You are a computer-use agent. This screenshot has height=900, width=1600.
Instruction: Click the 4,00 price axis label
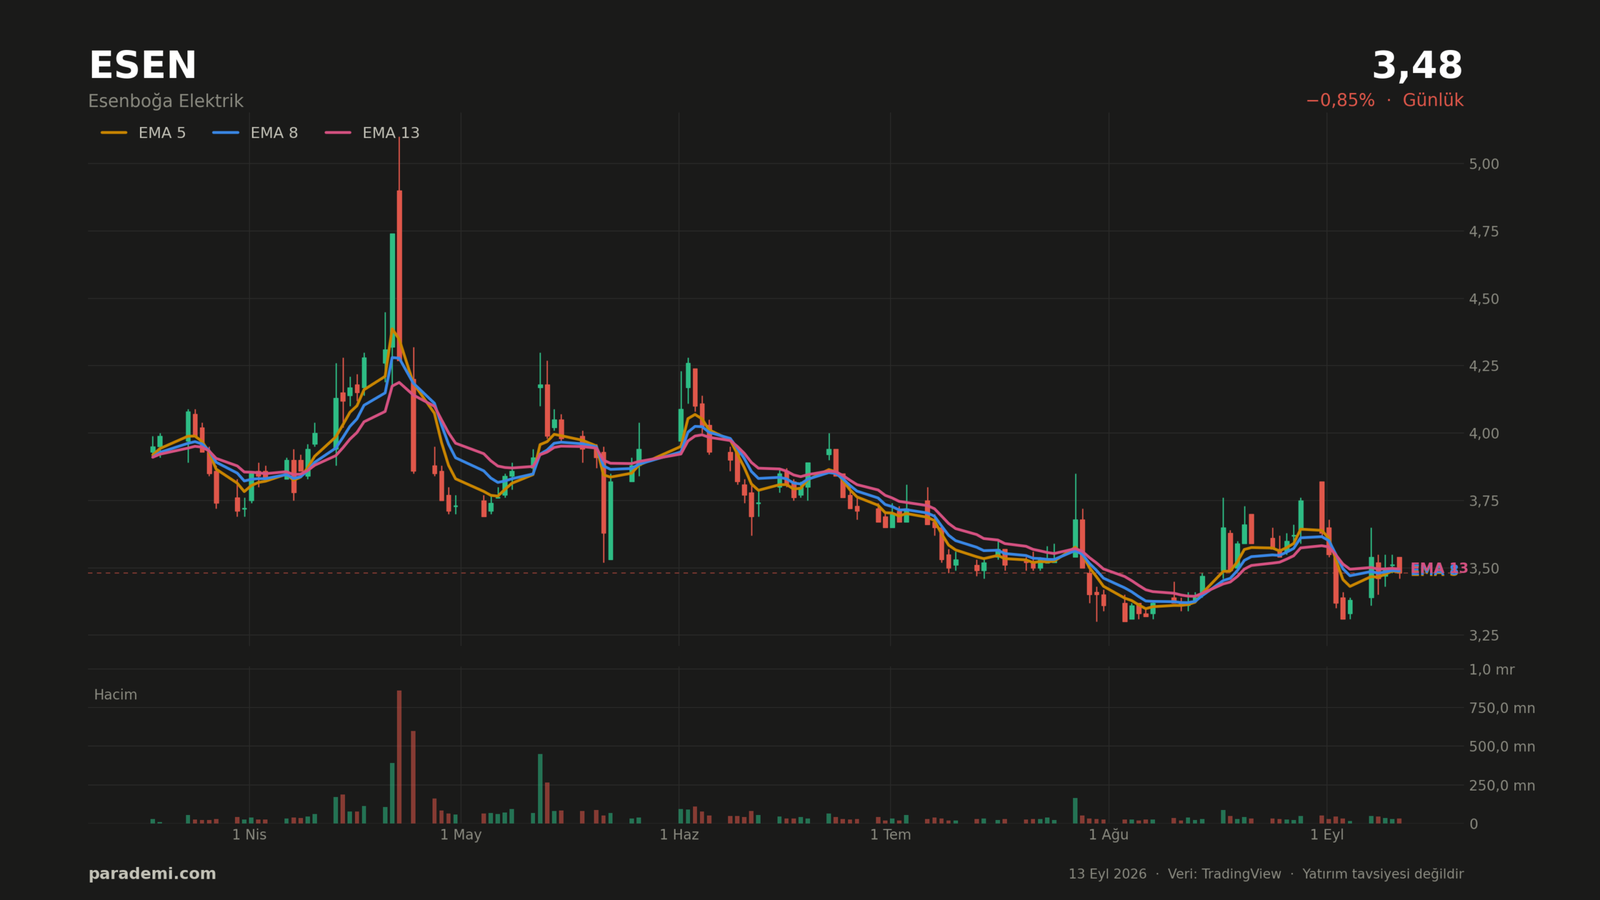click(x=1483, y=434)
